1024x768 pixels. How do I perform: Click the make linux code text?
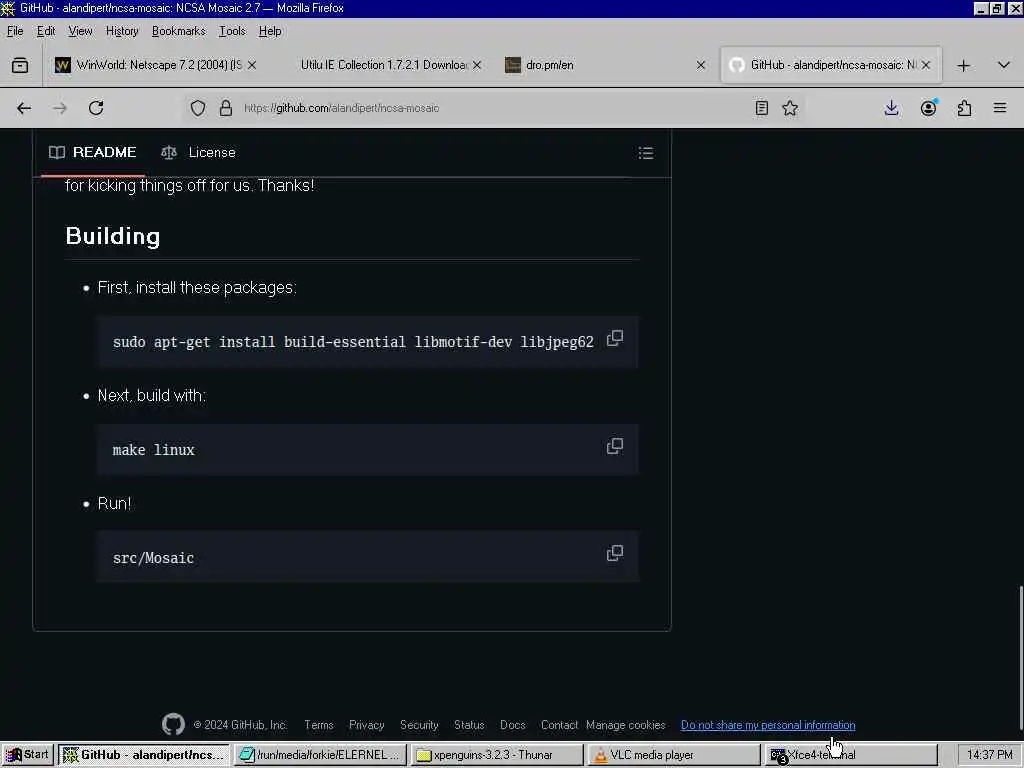coord(153,450)
